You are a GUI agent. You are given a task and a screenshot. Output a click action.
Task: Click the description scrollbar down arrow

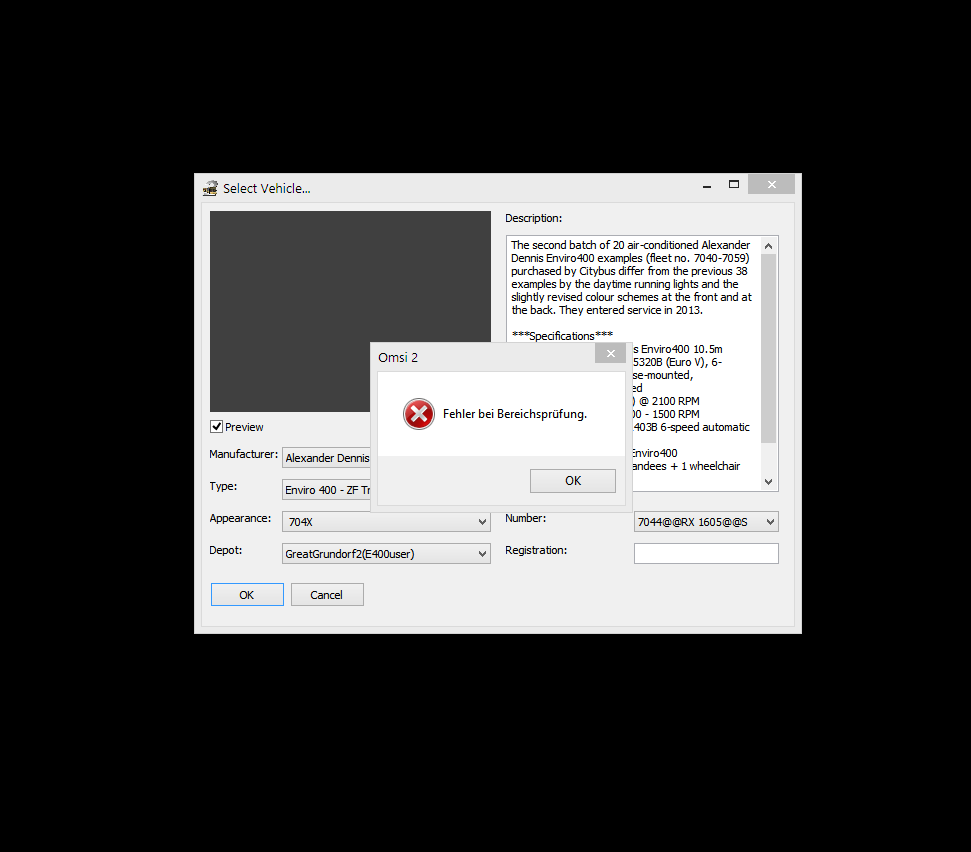tap(769, 482)
